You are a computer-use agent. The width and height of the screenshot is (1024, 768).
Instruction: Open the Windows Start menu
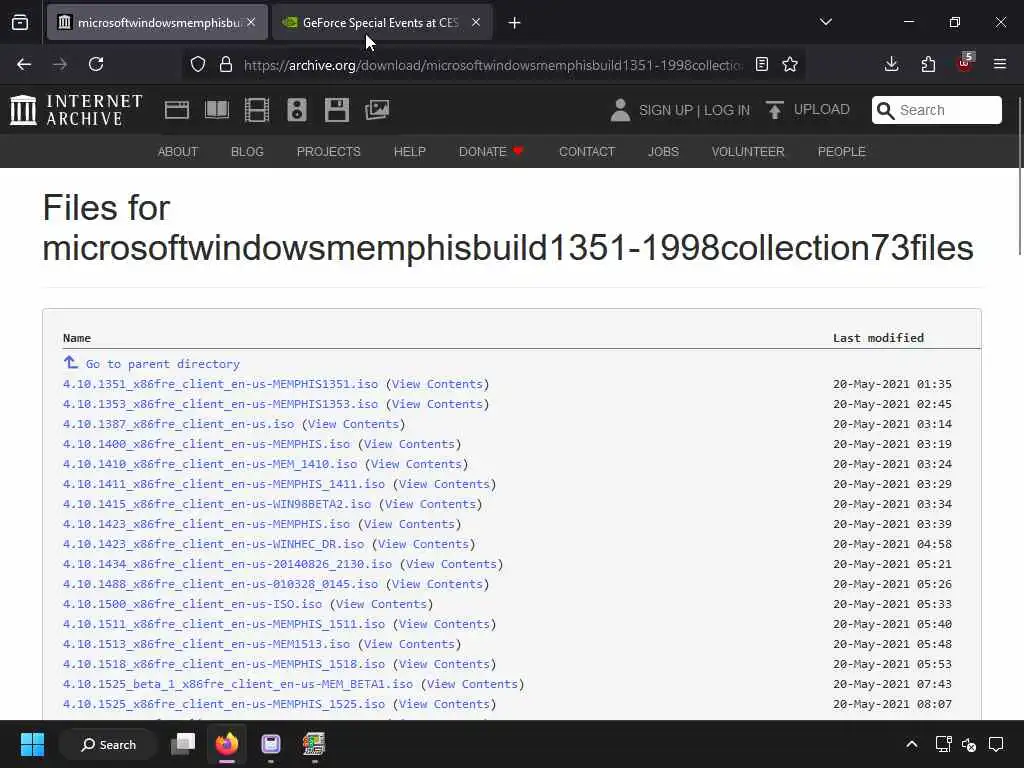[32, 744]
